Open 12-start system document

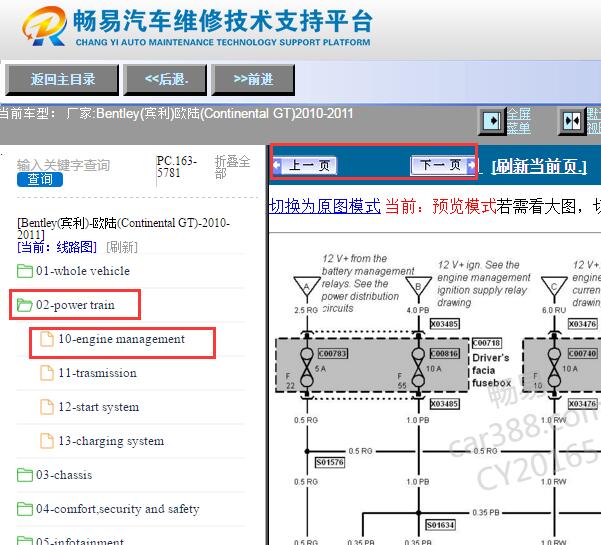click(99, 407)
